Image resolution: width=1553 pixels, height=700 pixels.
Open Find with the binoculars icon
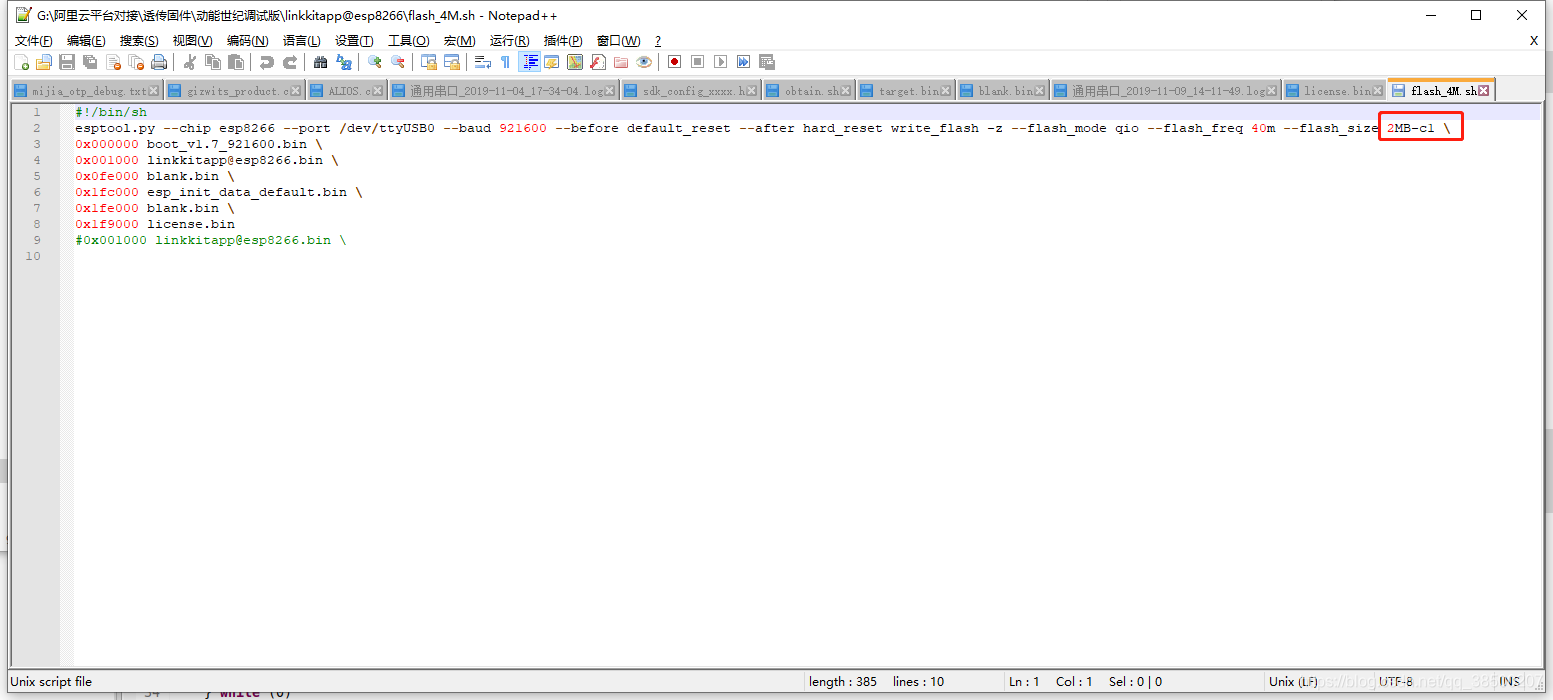pyautogui.click(x=320, y=62)
